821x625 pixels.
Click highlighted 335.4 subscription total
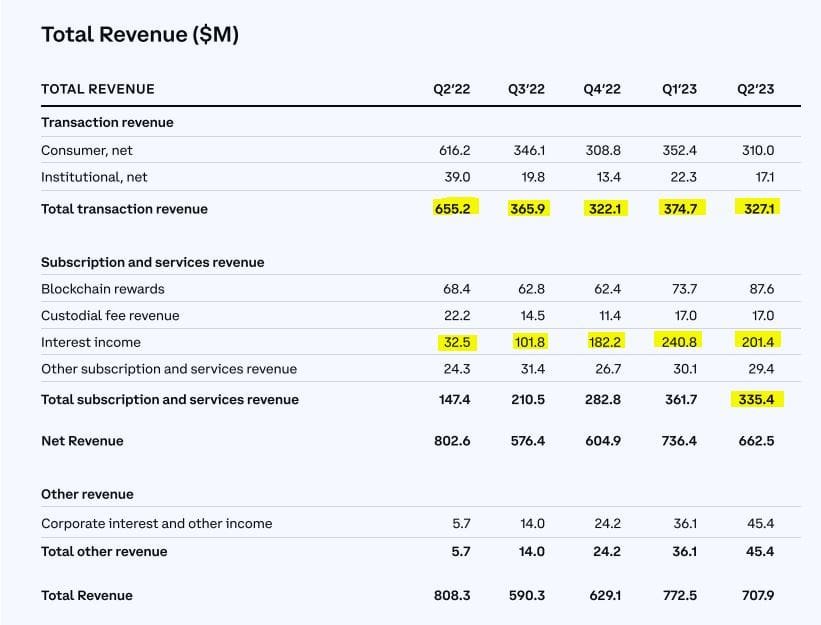point(756,399)
